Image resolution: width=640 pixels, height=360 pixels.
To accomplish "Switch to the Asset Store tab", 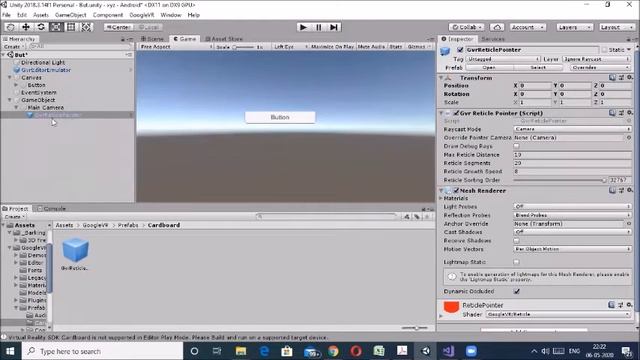I will (x=224, y=39).
